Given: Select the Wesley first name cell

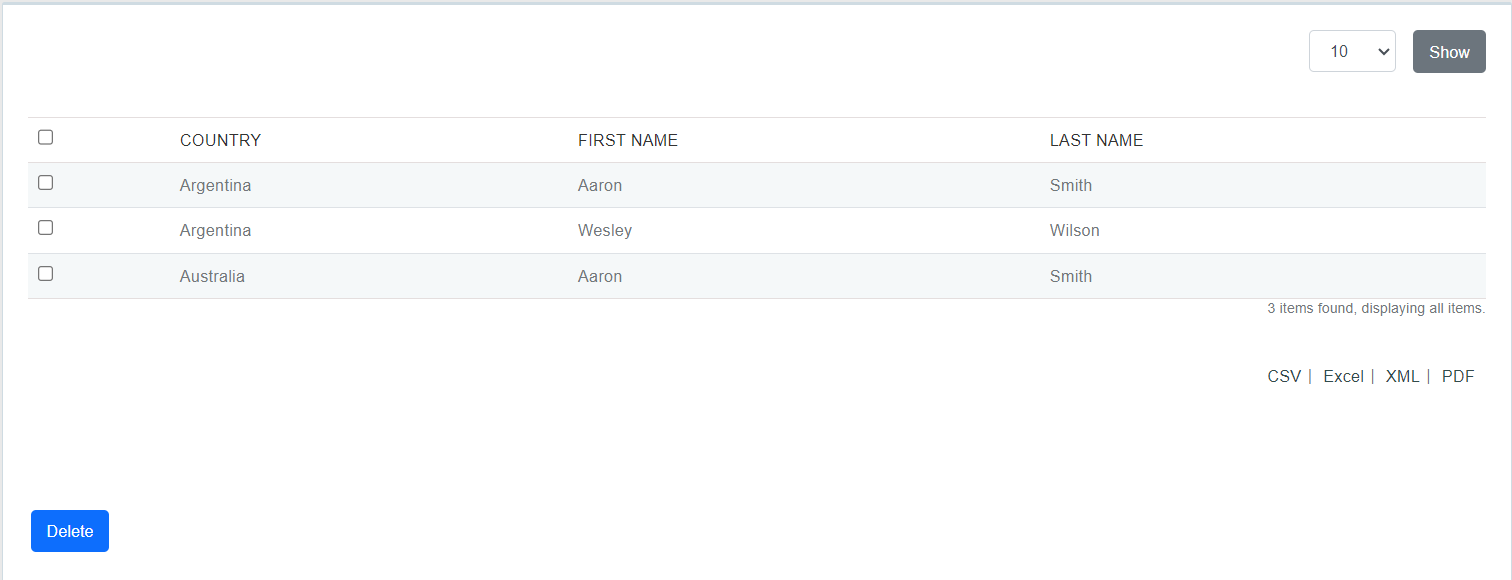Looking at the screenshot, I should (x=605, y=231).
